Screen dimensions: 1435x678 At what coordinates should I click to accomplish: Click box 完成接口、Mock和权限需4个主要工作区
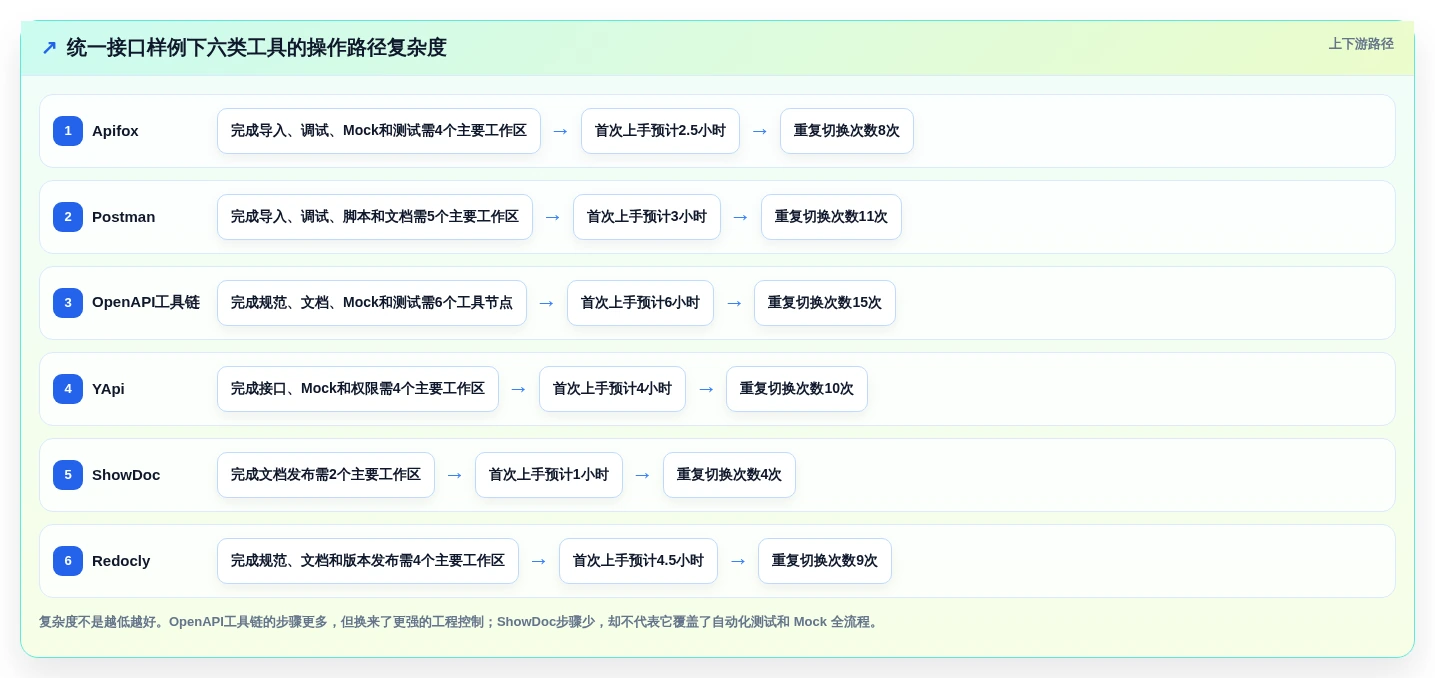(358, 389)
